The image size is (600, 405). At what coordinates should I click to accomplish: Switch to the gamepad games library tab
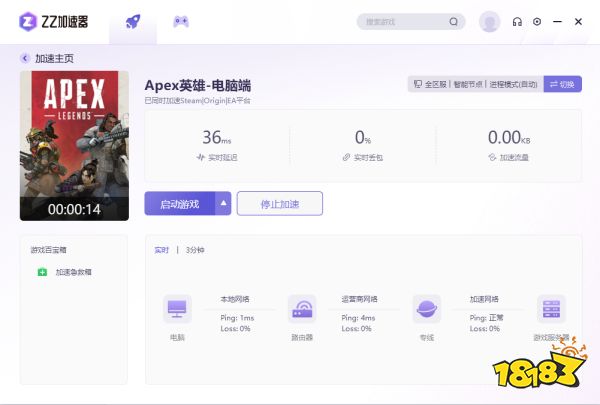(181, 21)
